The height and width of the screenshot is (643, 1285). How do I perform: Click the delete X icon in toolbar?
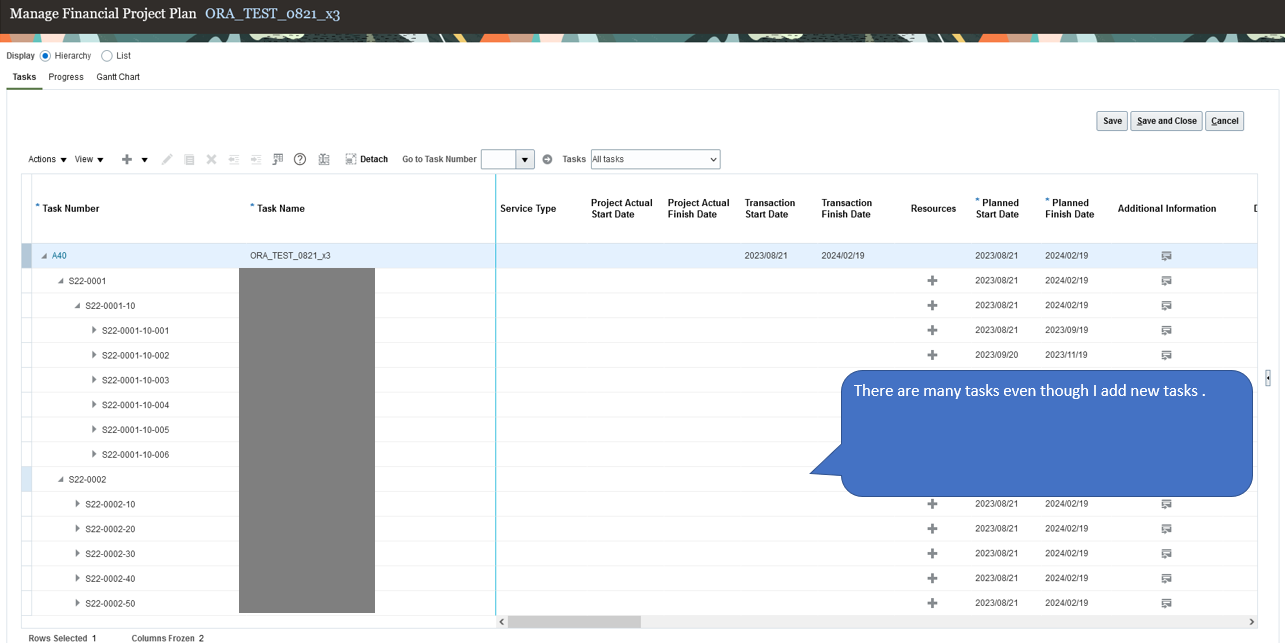(211, 159)
